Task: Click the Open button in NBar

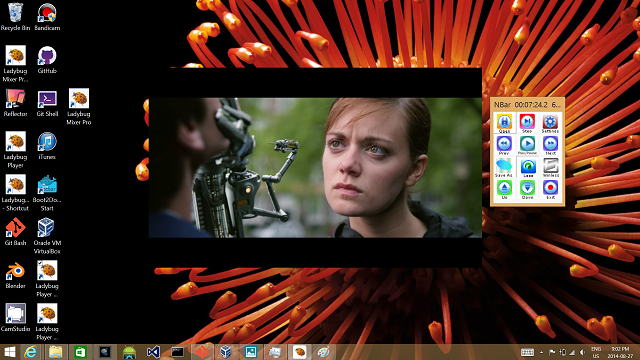Action: point(504,123)
